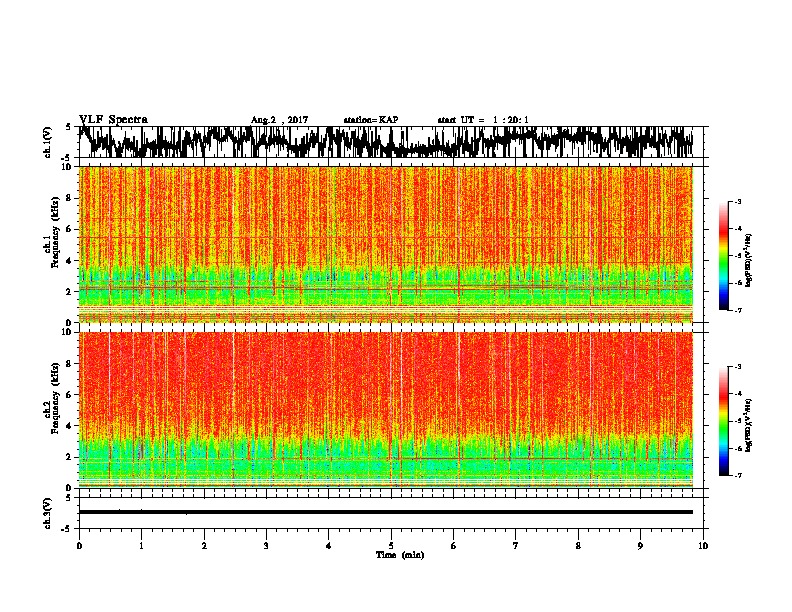Click the "10" kHz tick on ch.2 frequency axis
The height and width of the screenshot is (612, 792).
pos(69,332)
